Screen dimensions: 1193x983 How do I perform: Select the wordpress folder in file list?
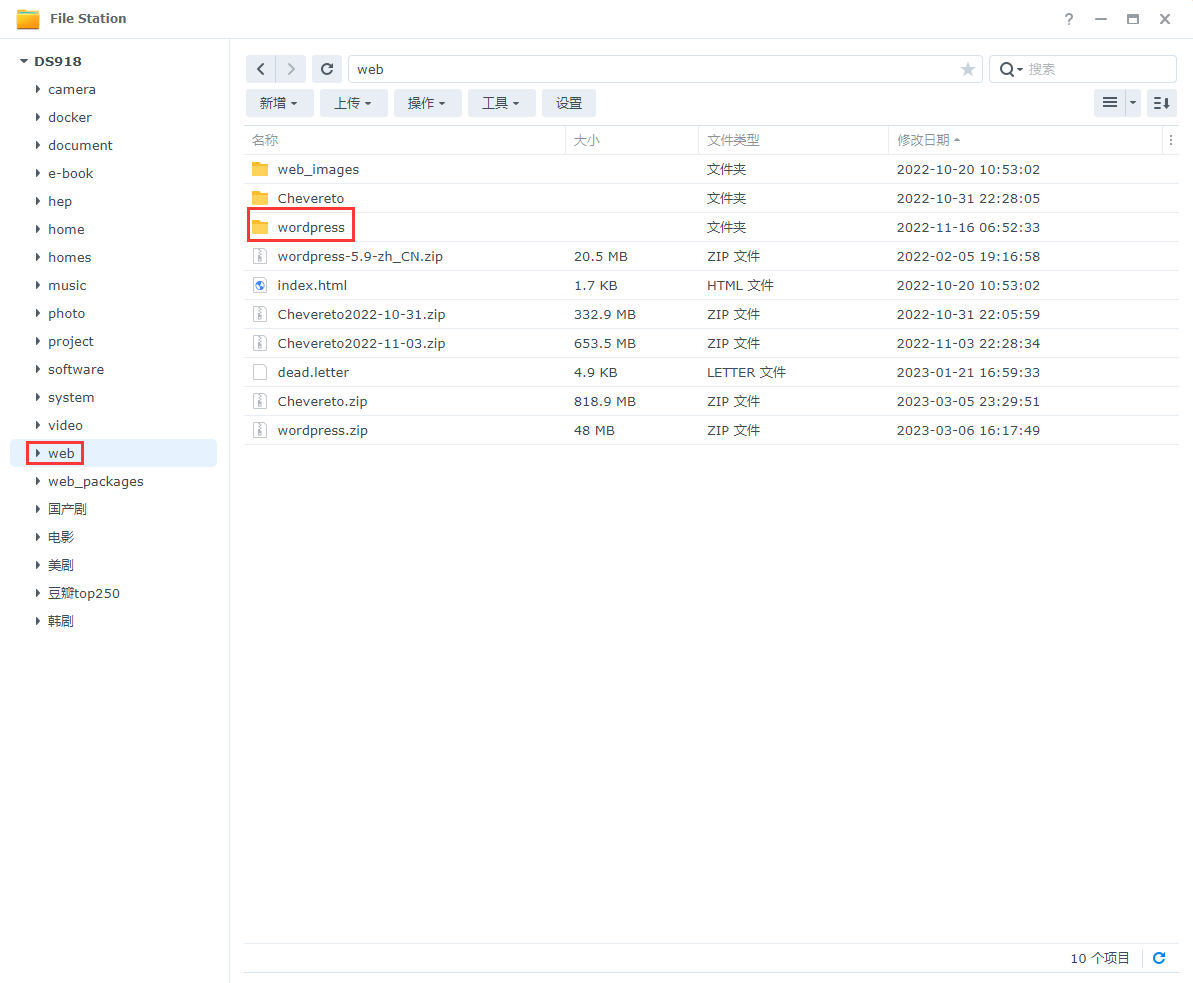(x=311, y=227)
